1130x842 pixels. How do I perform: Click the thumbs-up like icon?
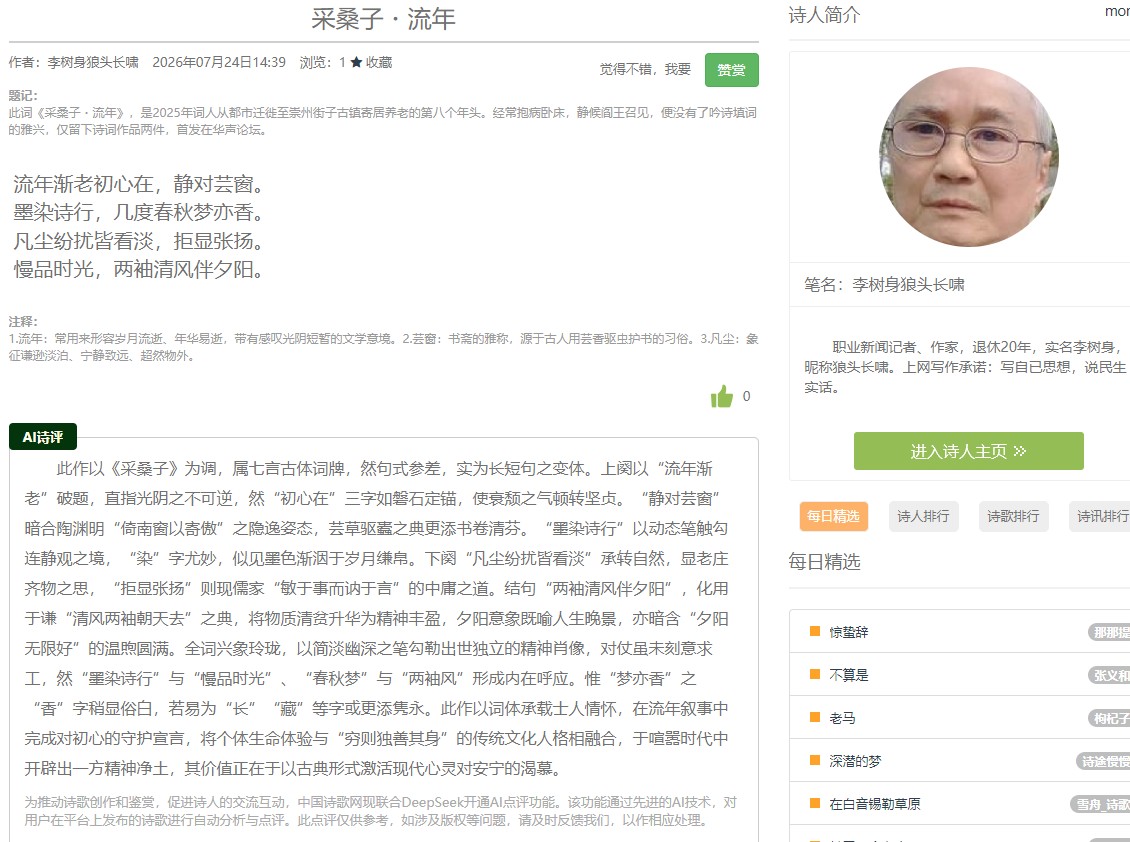721,396
